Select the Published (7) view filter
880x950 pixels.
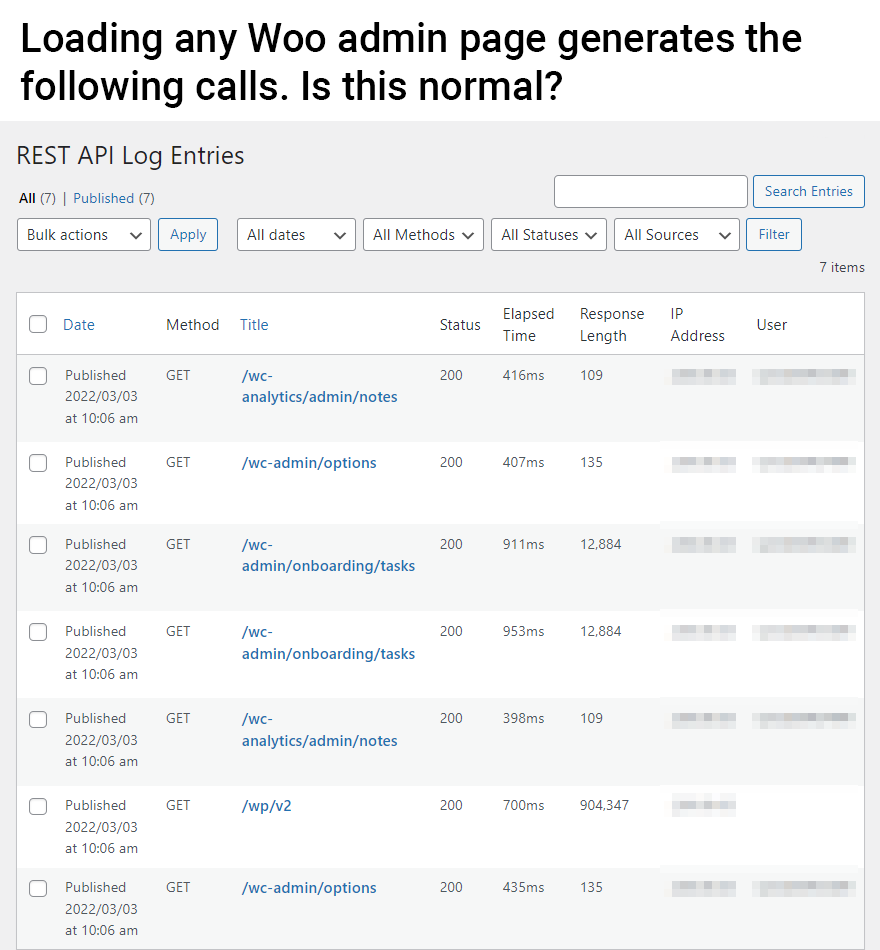pos(114,198)
